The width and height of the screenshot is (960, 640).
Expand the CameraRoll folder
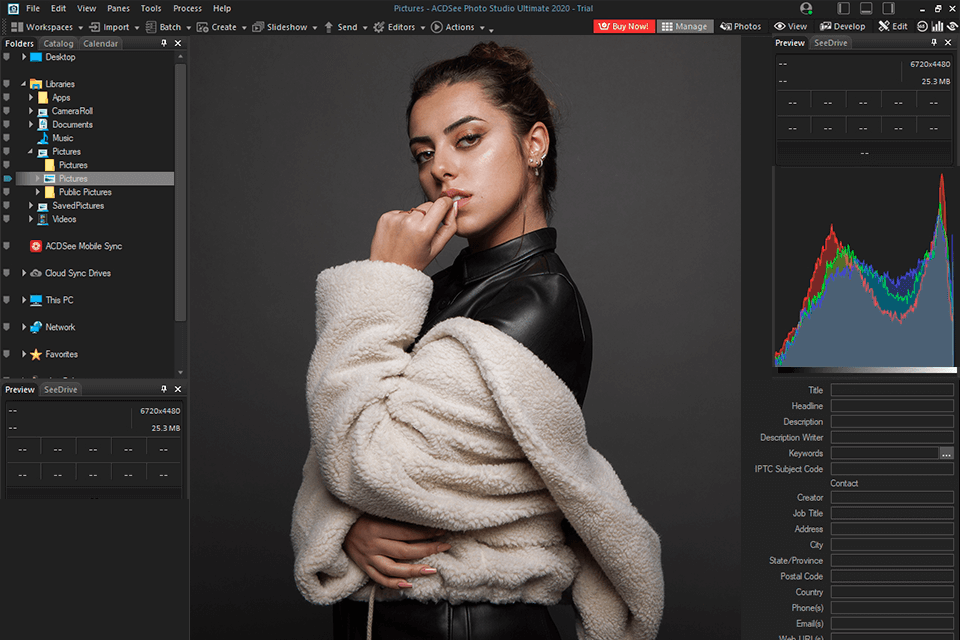[x=31, y=111]
